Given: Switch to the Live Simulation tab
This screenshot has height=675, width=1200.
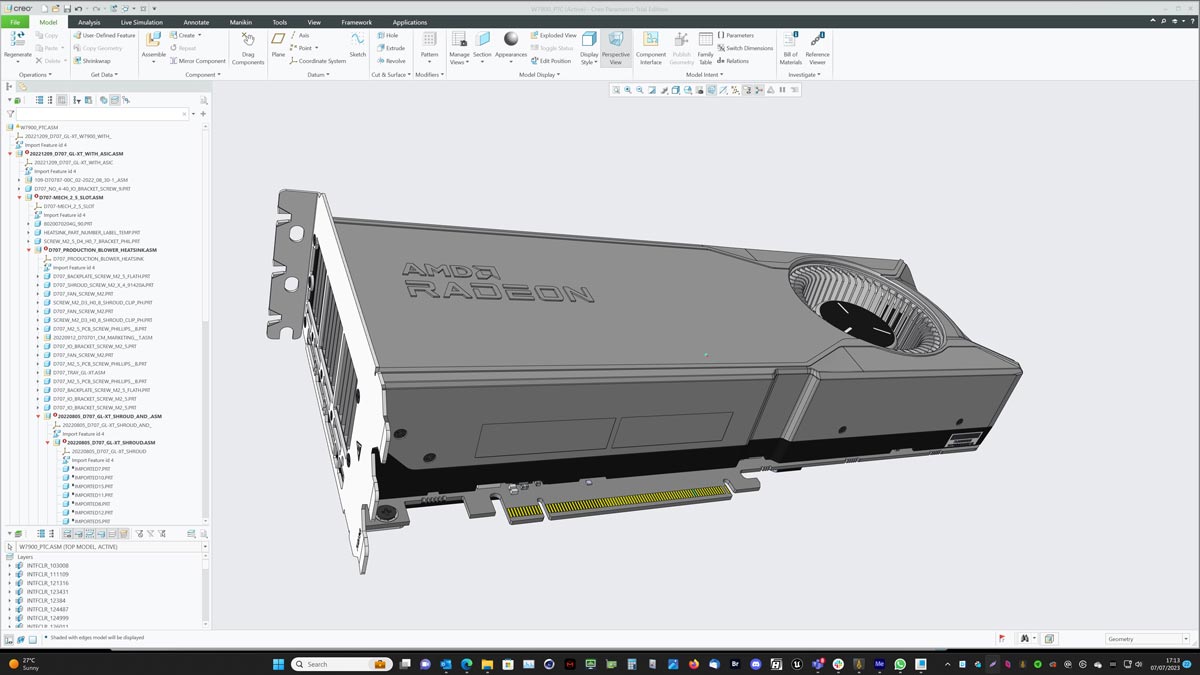Looking at the screenshot, I should [x=141, y=22].
